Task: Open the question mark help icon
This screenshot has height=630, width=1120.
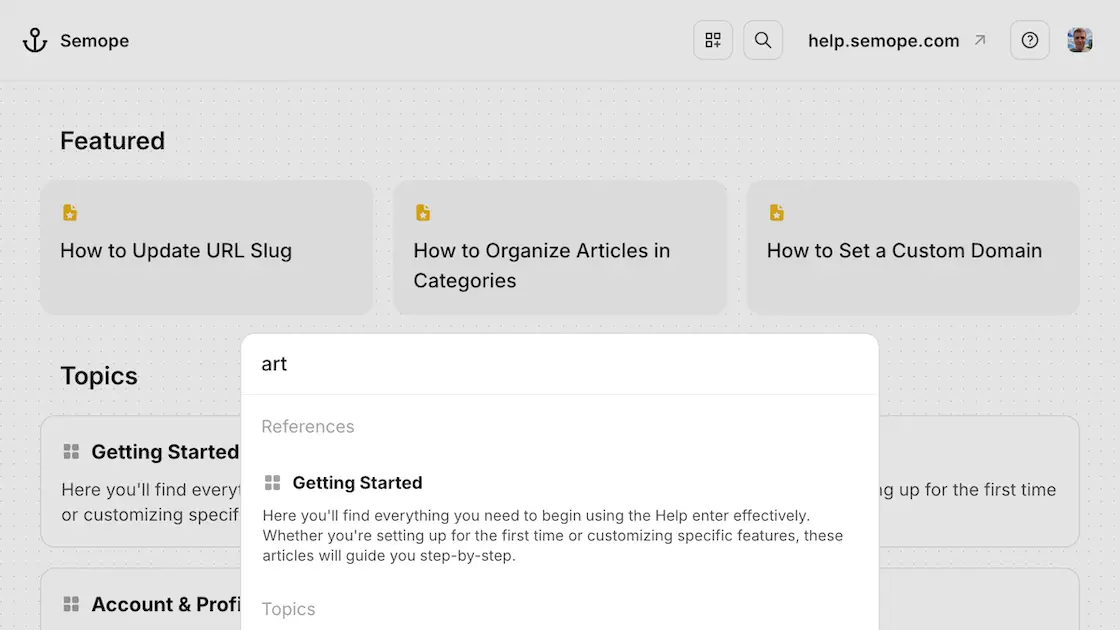Action: point(1030,41)
